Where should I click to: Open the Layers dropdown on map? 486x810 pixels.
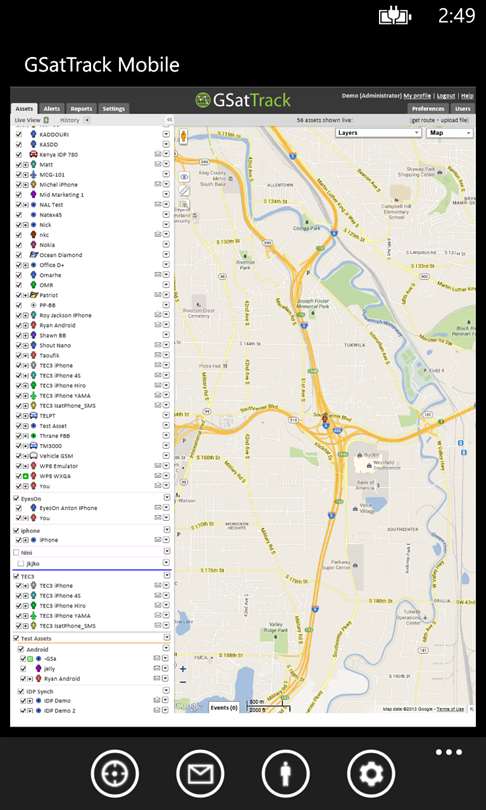click(379, 133)
